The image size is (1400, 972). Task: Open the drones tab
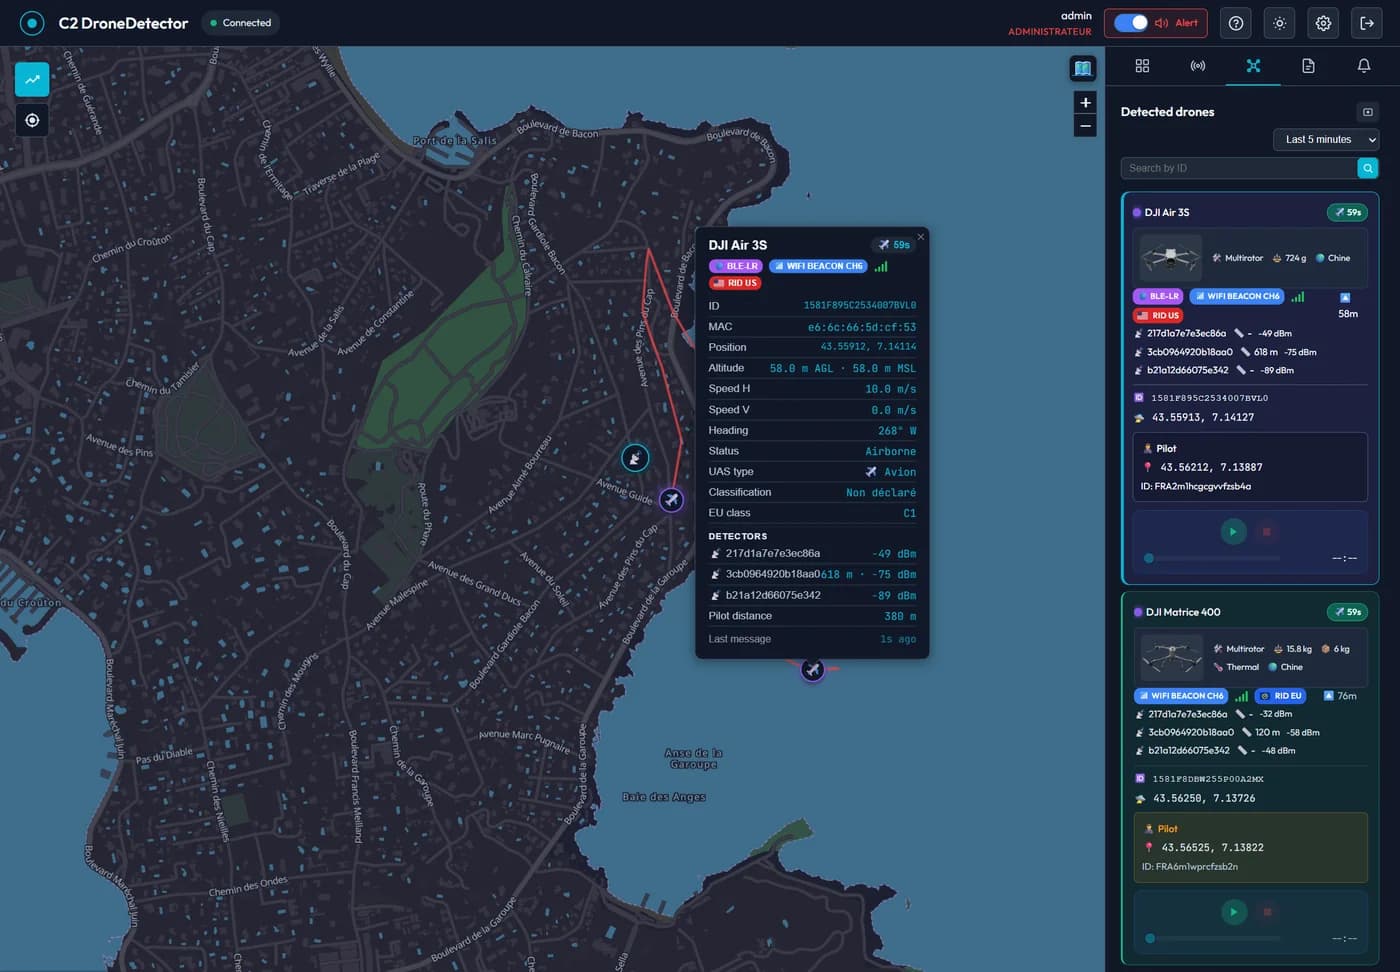coord(1253,66)
